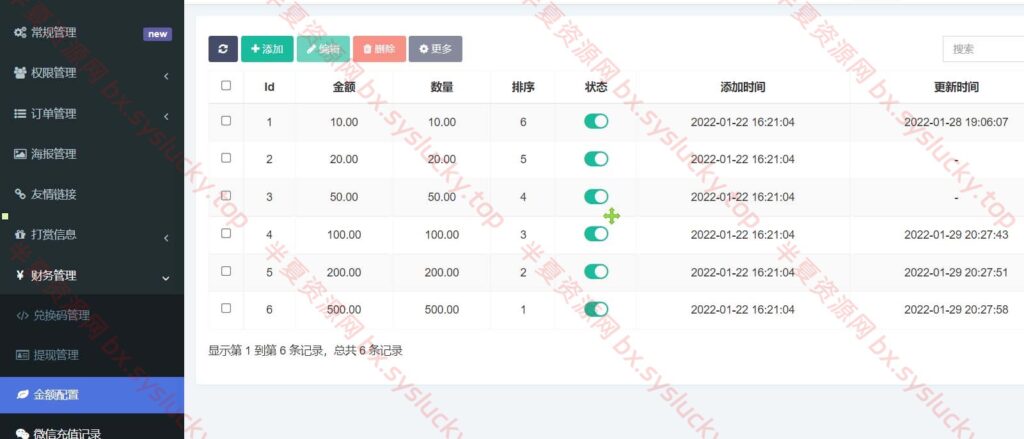This screenshot has width=1024, height=439.
Task: Open 权限管理 in the sidebar
Action: point(91,74)
